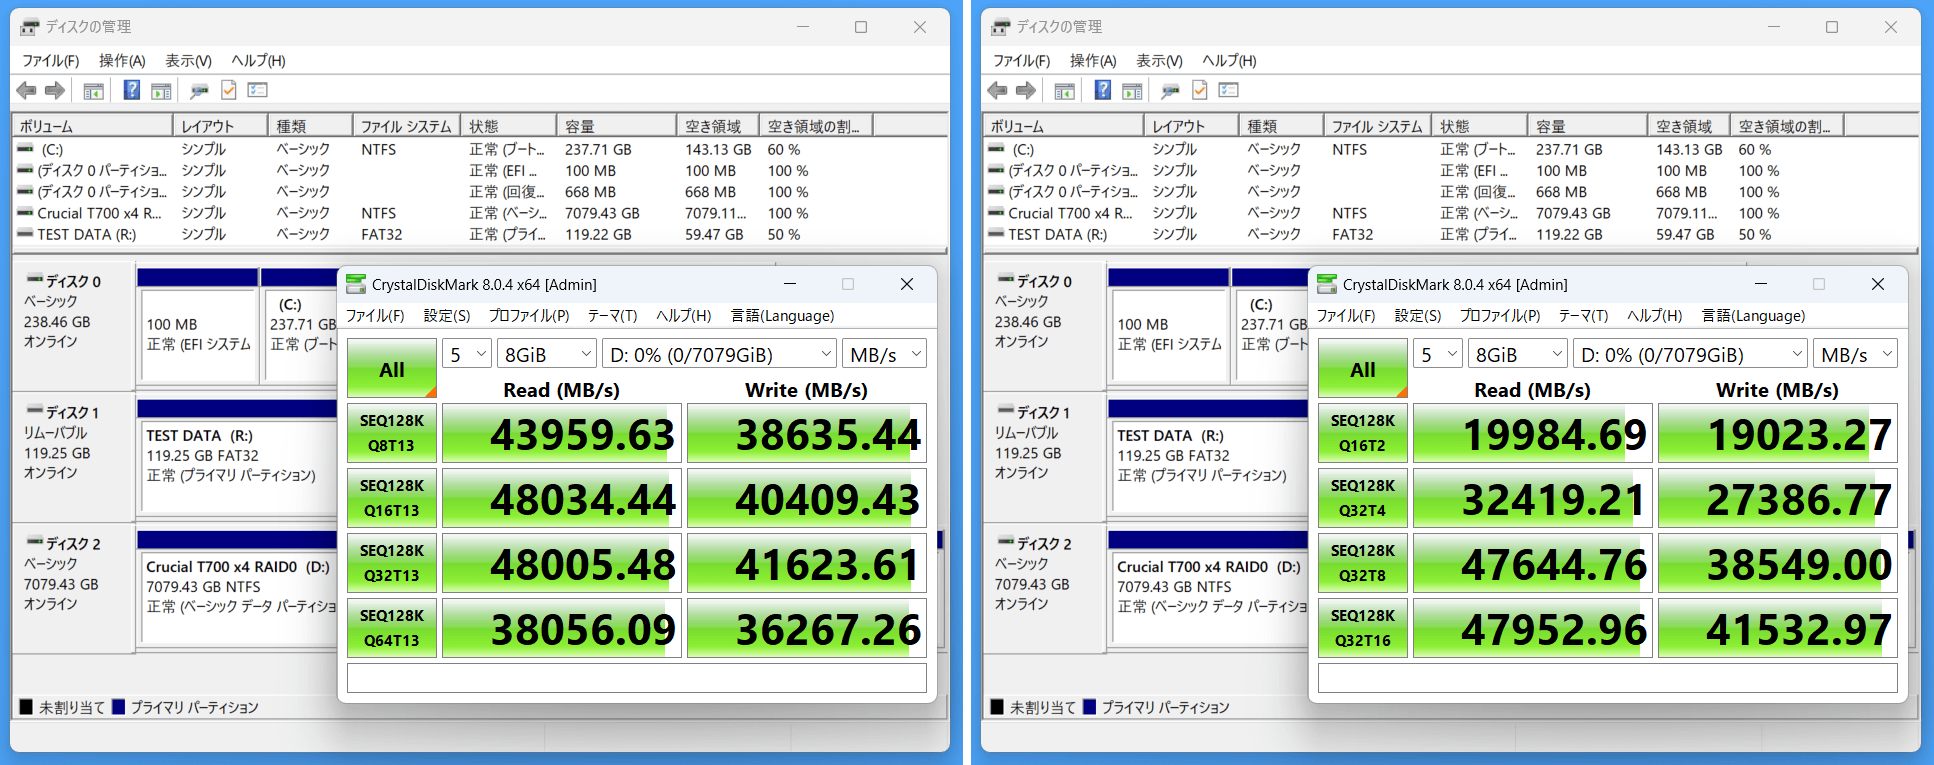This screenshot has width=1934, height=765.
Task: Action pane icon after help icon, left Disk Management
Action: (x=160, y=91)
